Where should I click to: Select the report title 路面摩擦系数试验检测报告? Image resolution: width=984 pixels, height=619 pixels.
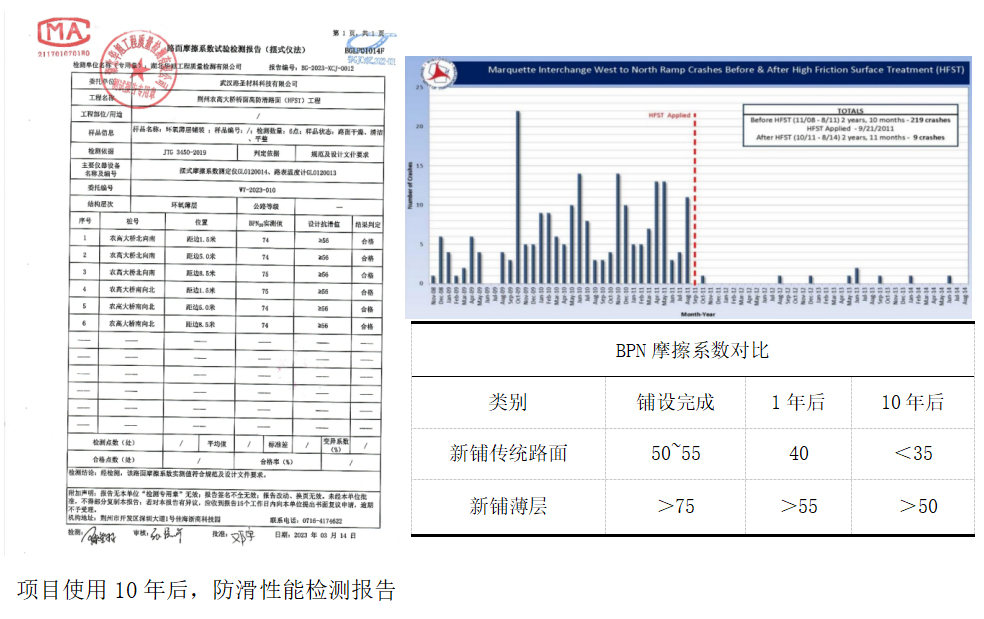236,50
